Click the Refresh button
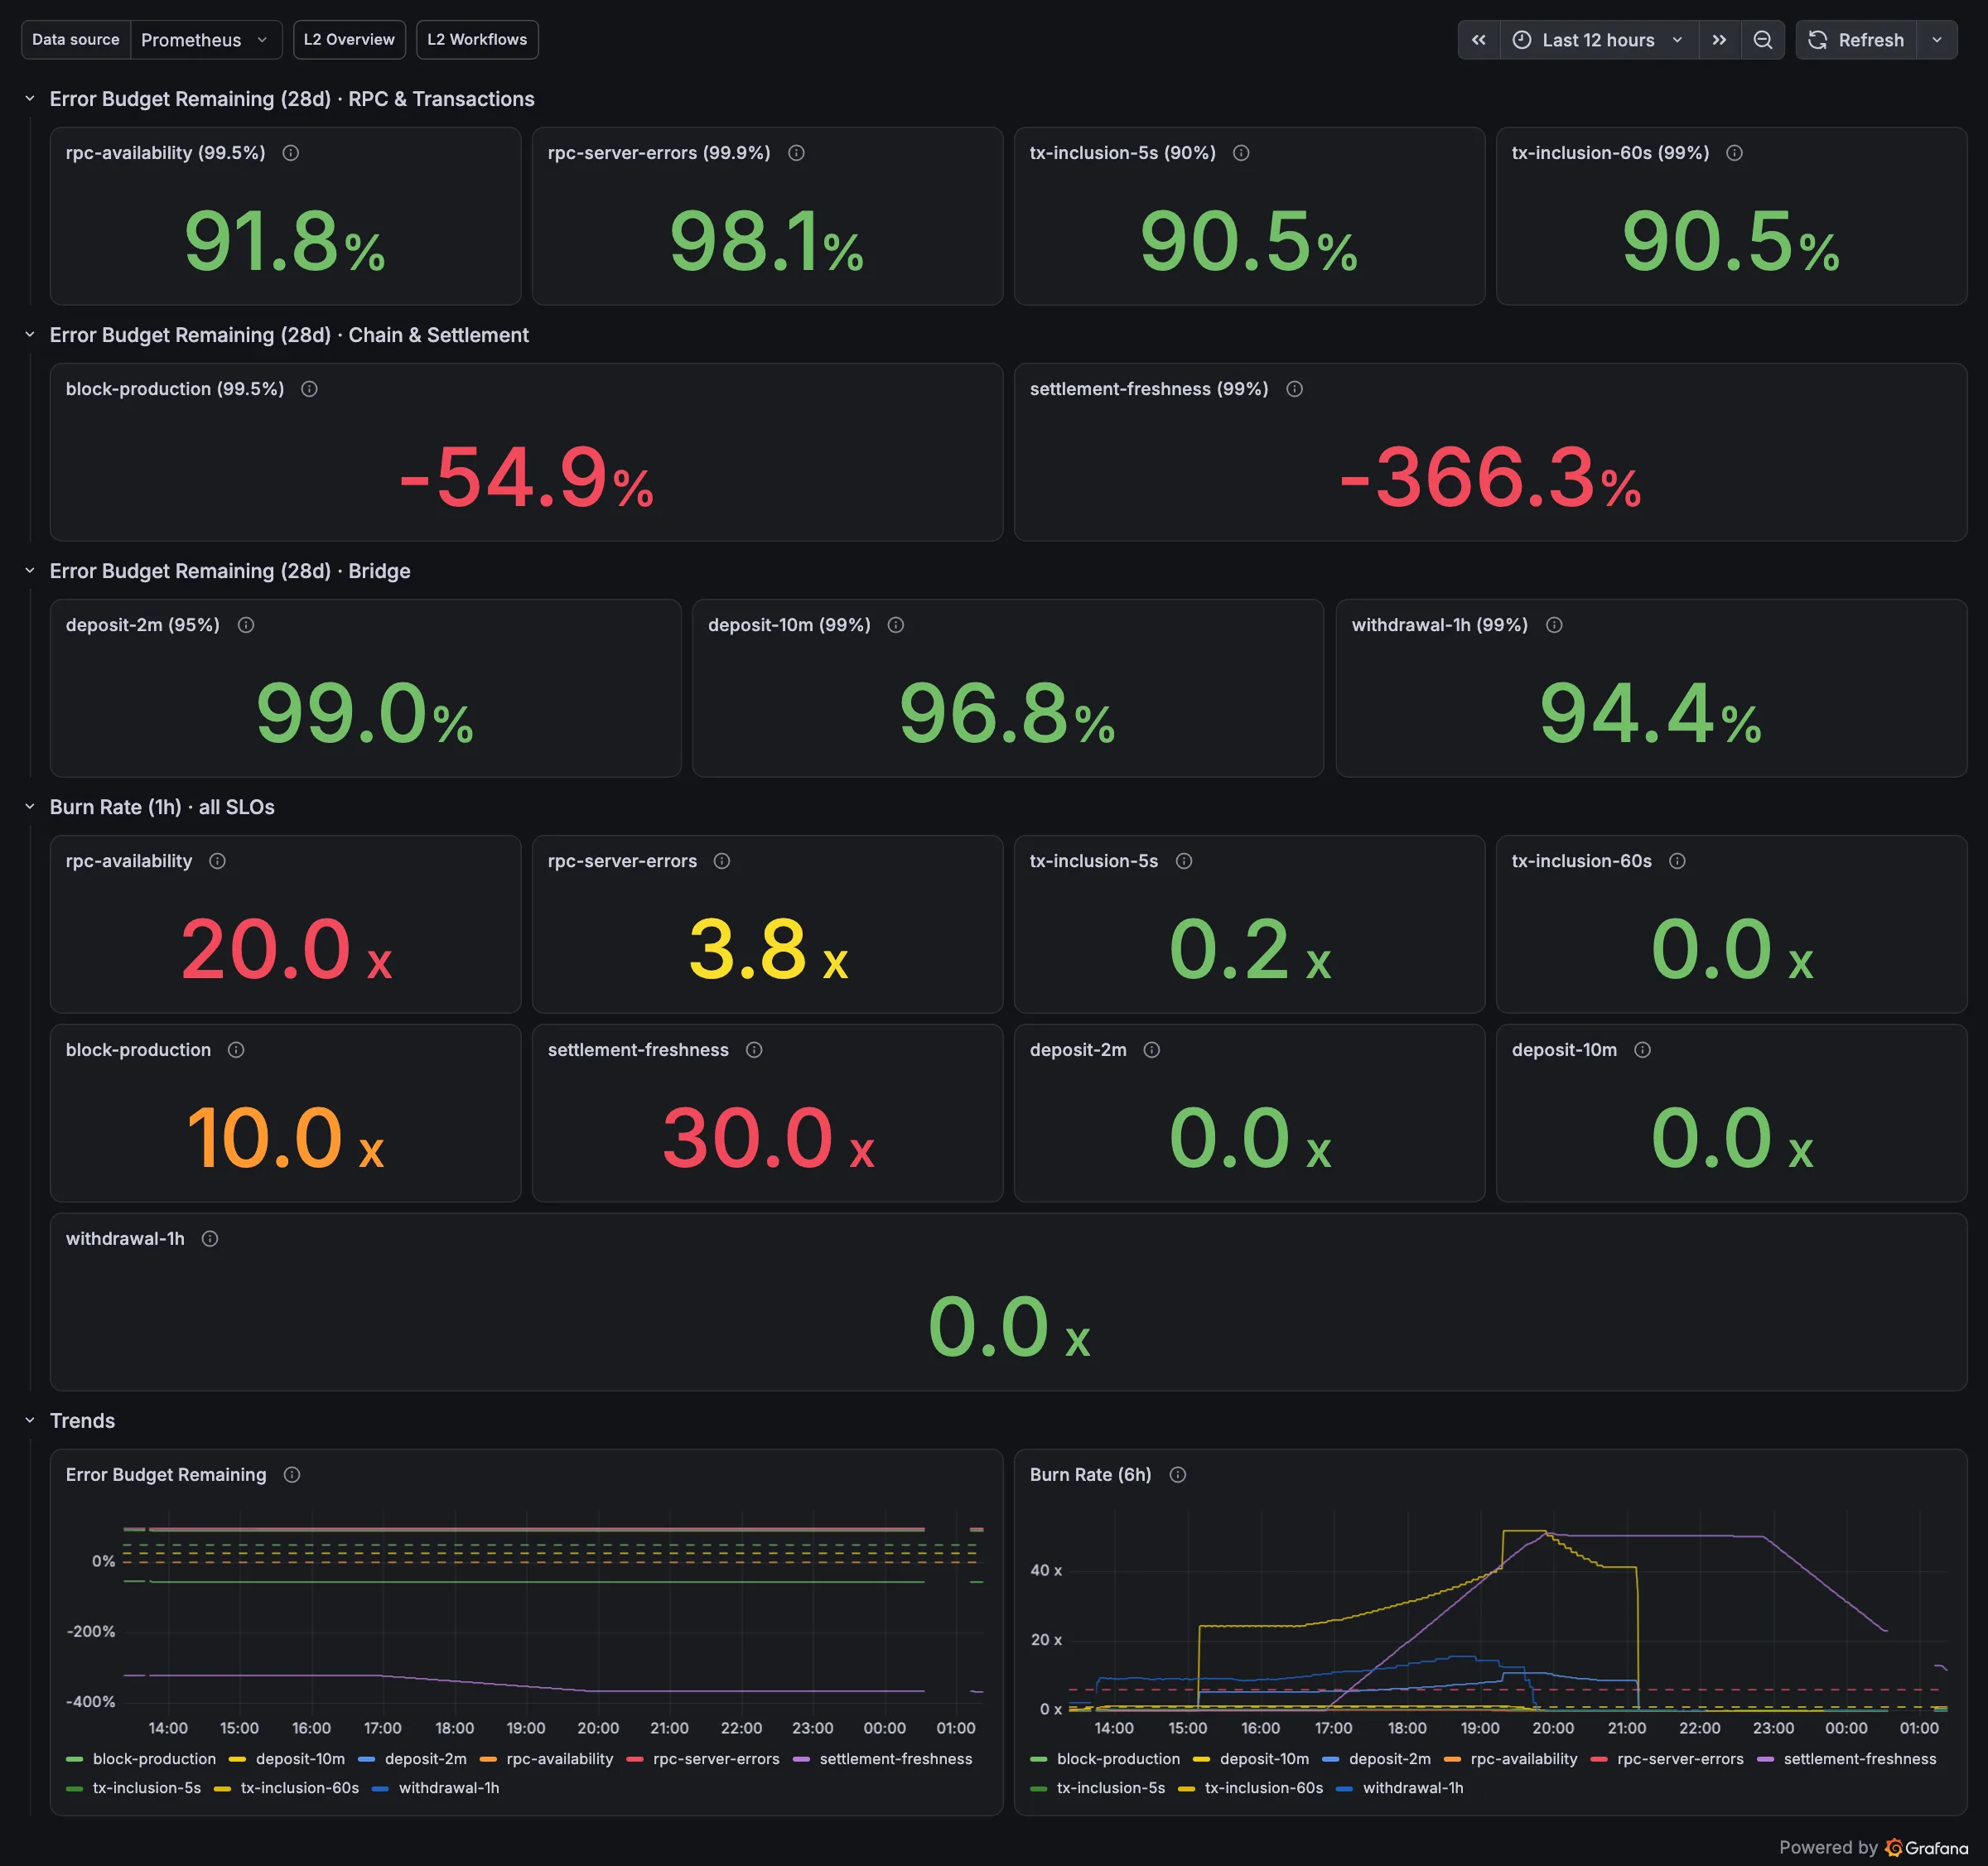Viewport: 1988px width, 1866px height. (1857, 40)
